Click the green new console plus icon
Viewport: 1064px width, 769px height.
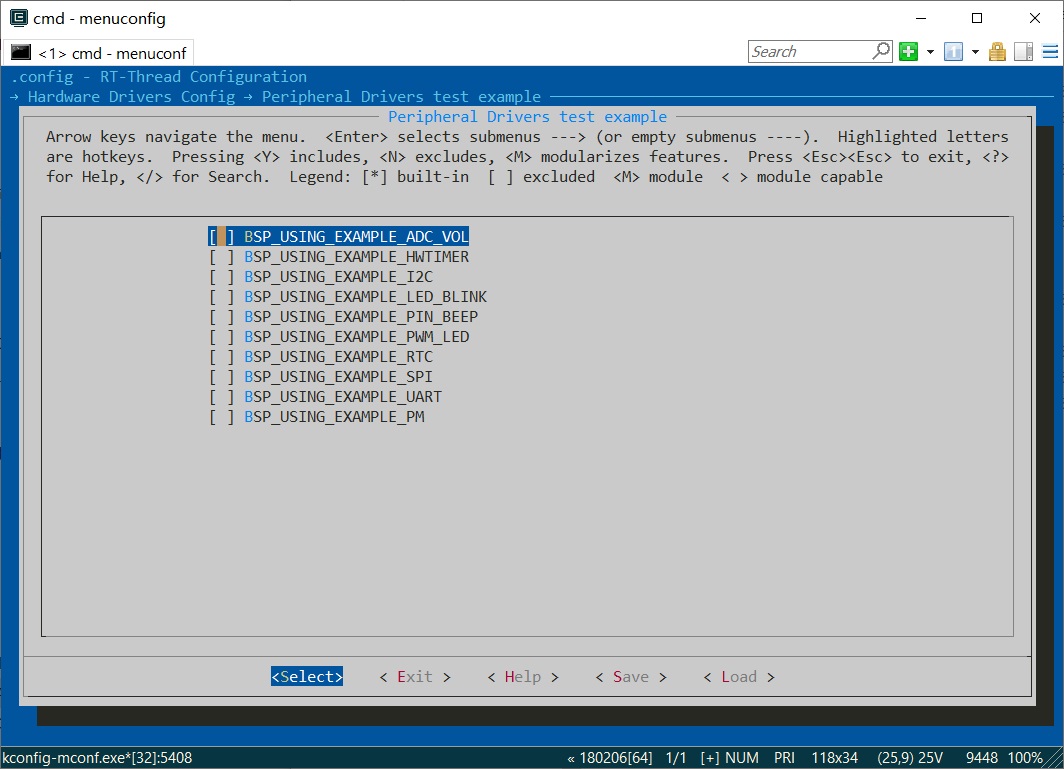coord(908,52)
